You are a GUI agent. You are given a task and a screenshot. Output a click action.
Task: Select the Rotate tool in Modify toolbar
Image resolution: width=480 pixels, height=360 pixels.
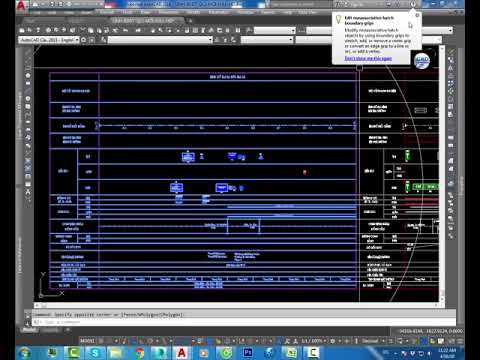(x=451, y=99)
